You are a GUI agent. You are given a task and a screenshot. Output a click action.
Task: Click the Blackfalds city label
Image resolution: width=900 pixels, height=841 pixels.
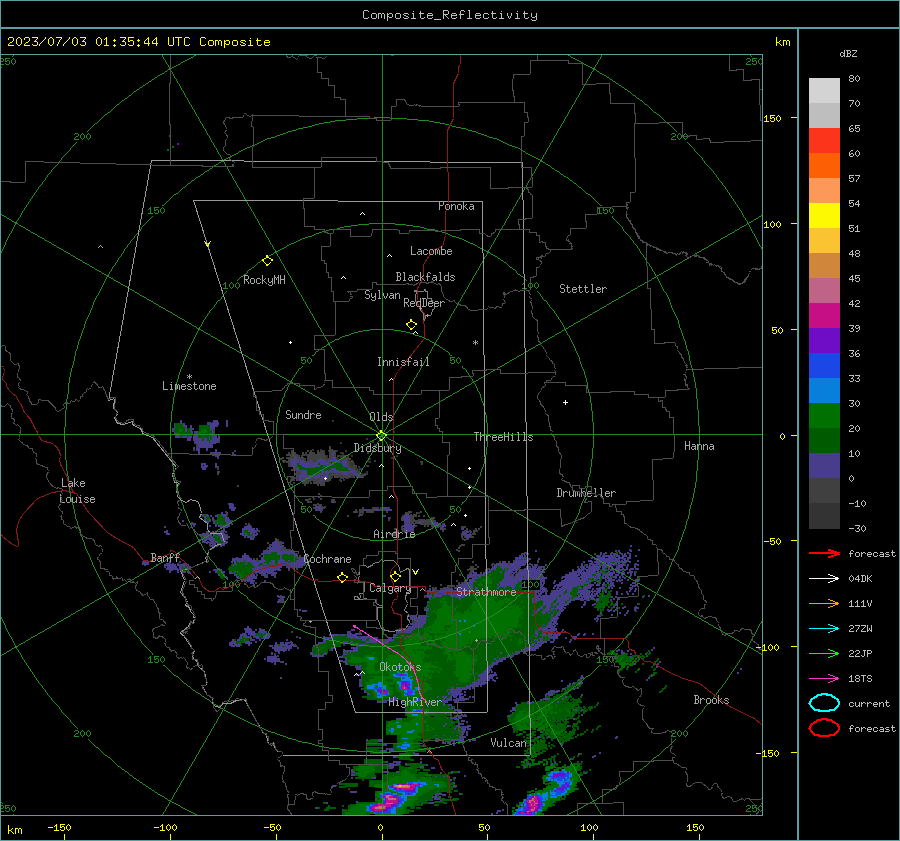(425, 277)
